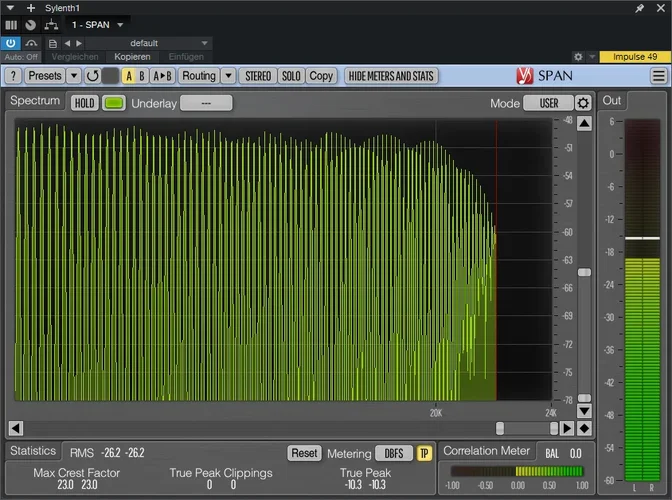Pin the Sylenth1 plugin window
This screenshot has width=672, height=500.
pyautogui.click(x=639, y=8)
